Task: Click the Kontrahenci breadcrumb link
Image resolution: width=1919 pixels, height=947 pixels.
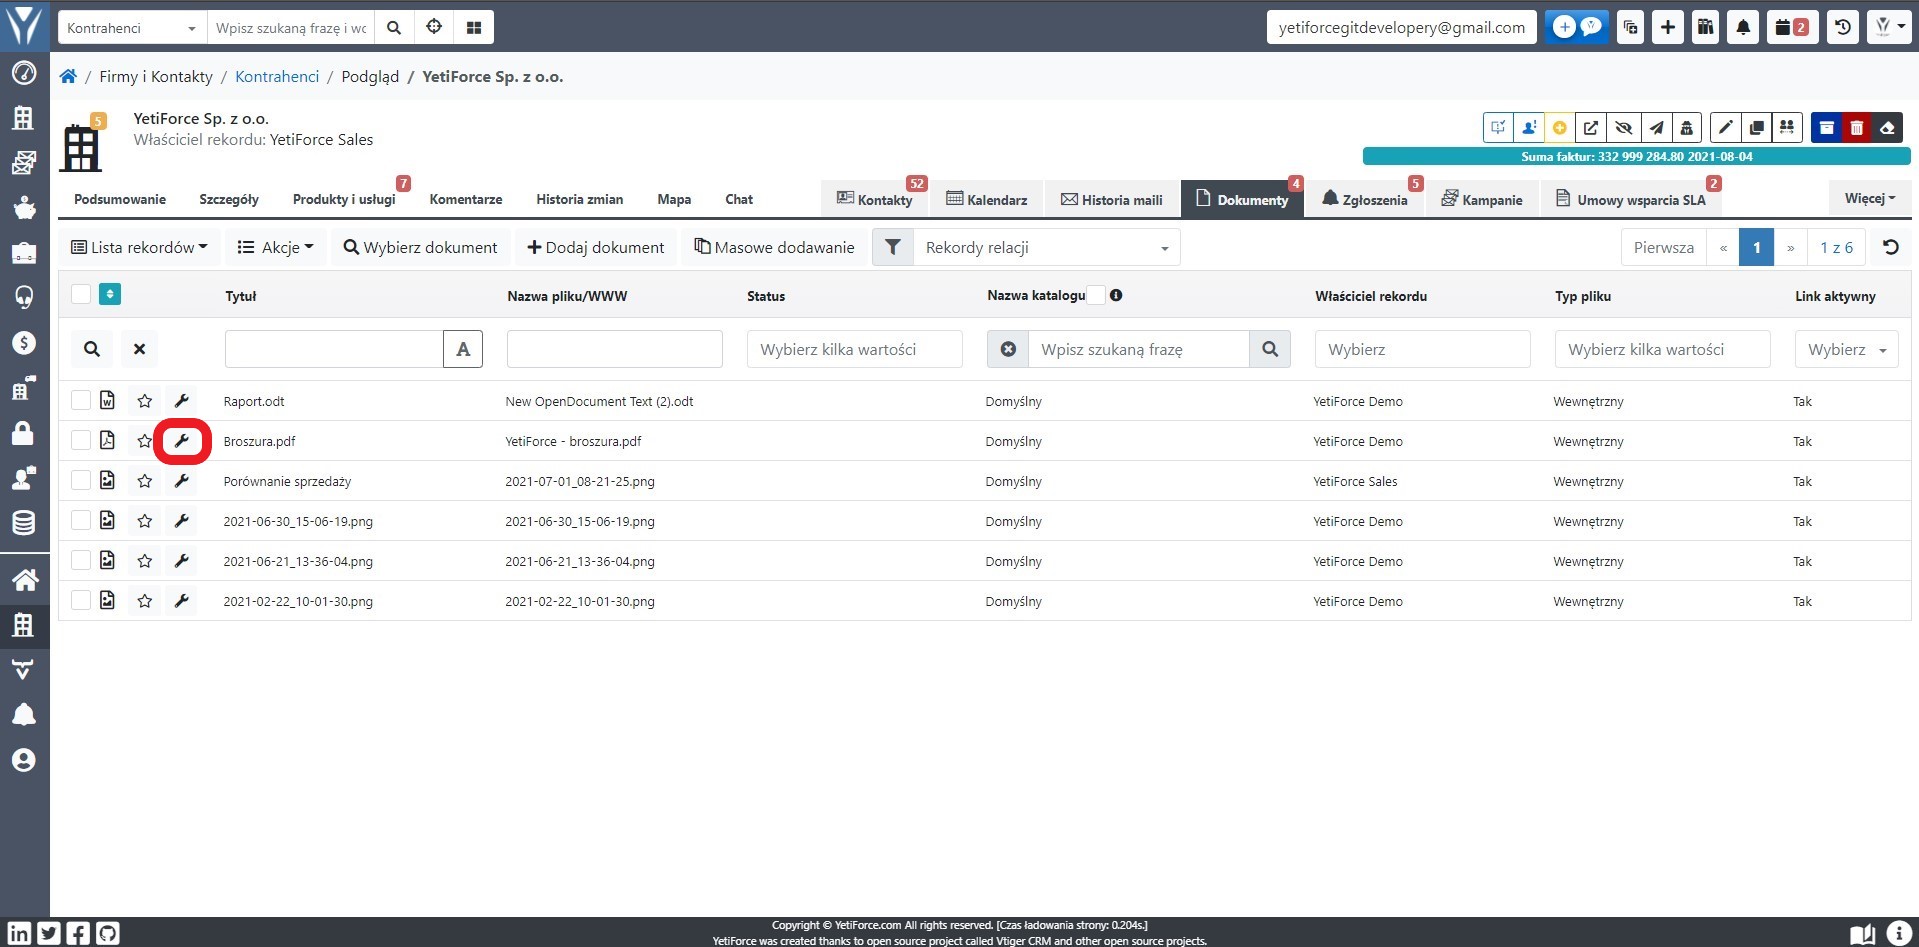Action: point(277,76)
